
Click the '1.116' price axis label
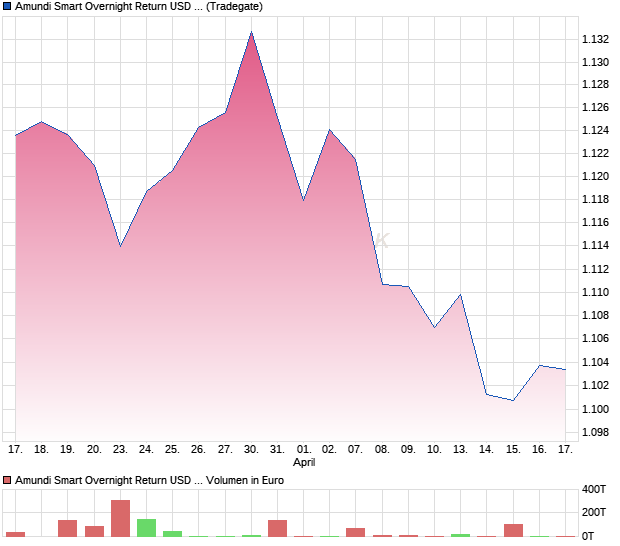point(595,222)
